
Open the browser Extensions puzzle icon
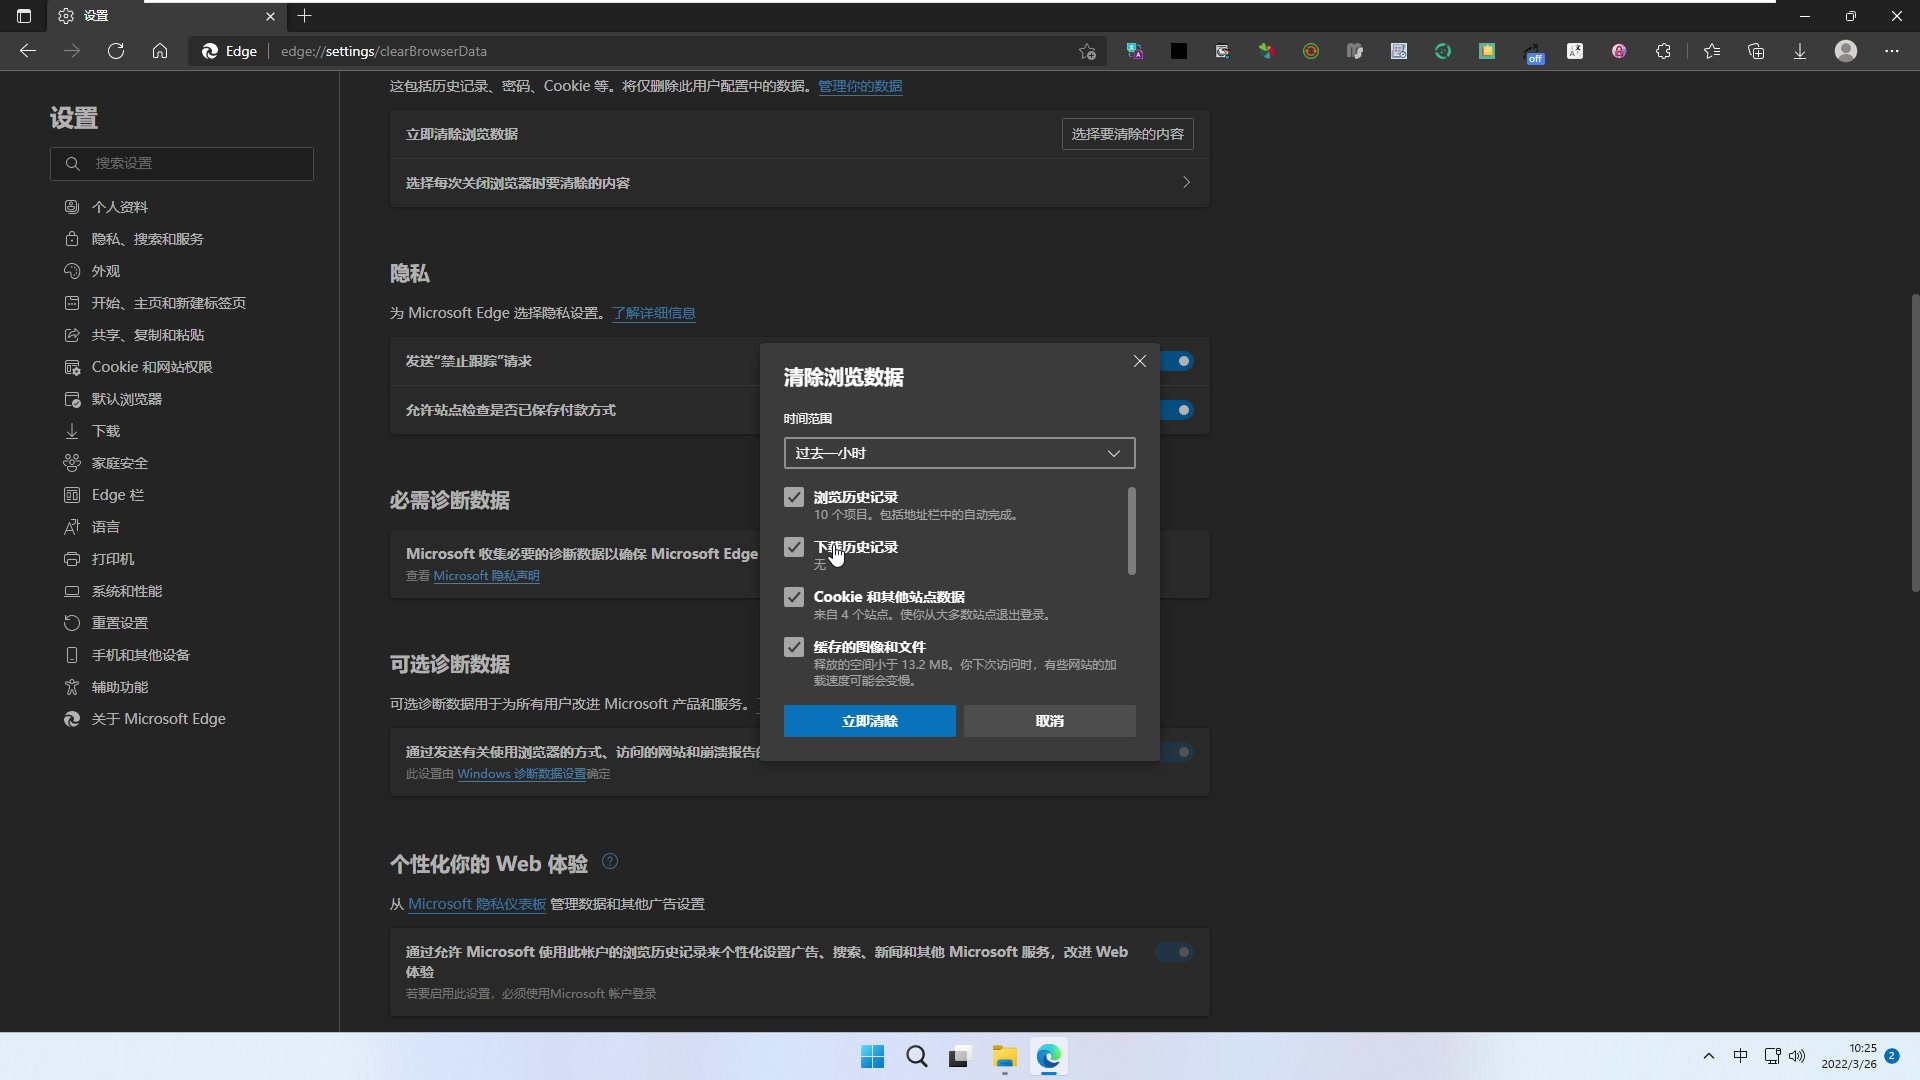[x=1663, y=51]
